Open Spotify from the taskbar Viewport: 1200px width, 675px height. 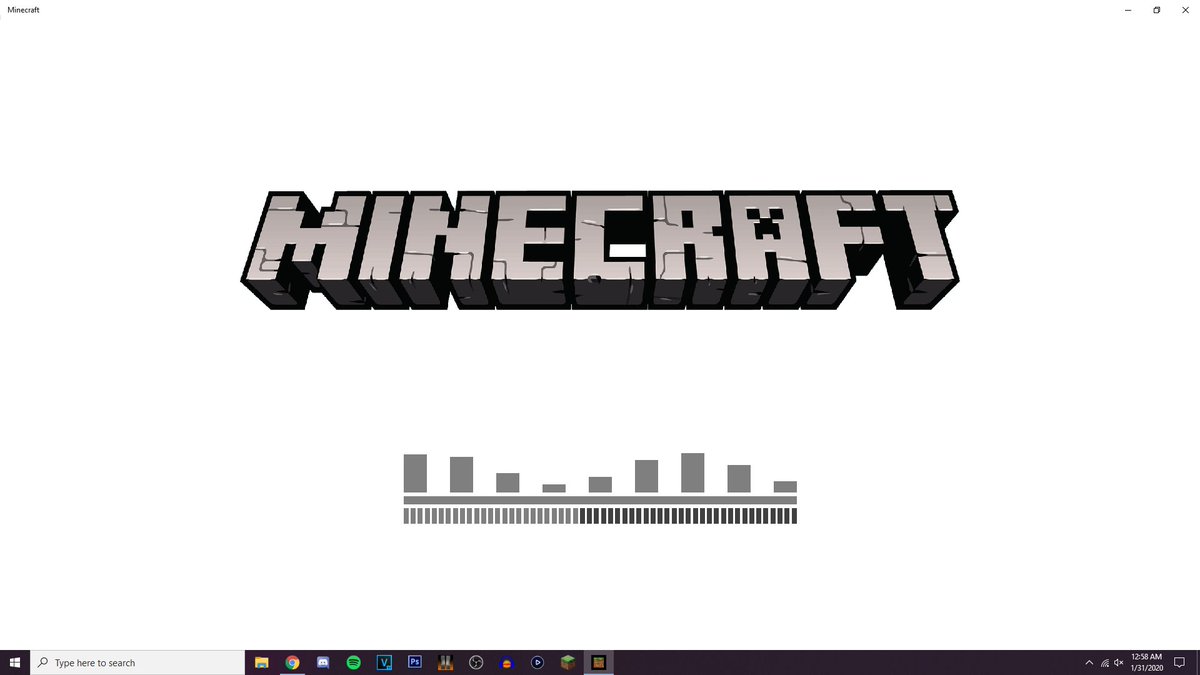(x=354, y=662)
